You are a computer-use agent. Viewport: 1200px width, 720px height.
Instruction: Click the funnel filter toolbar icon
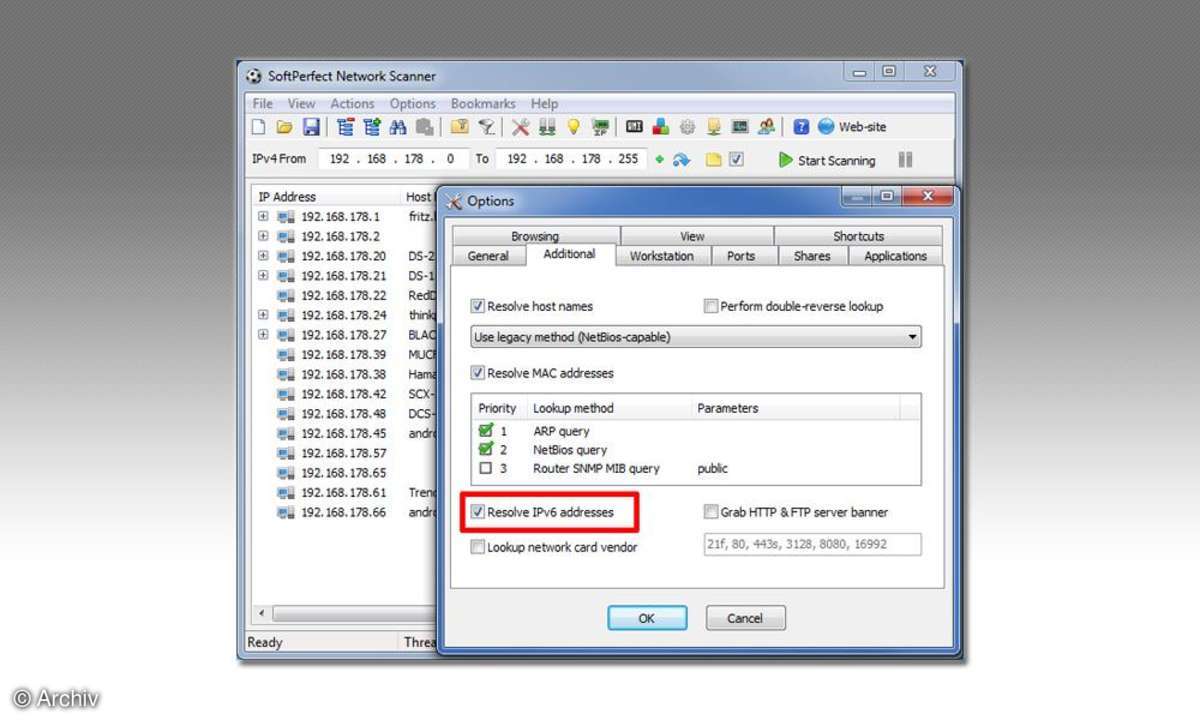(x=486, y=127)
